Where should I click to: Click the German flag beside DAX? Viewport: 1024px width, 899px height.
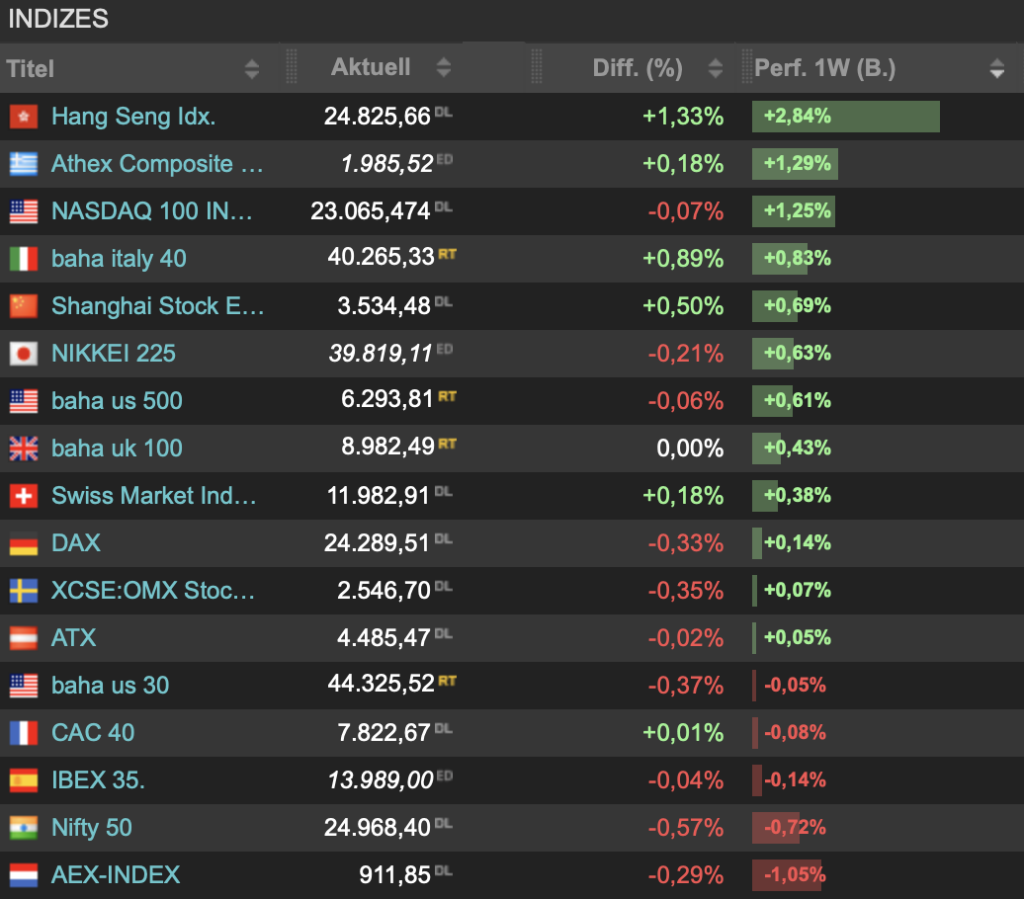tap(24, 543)
